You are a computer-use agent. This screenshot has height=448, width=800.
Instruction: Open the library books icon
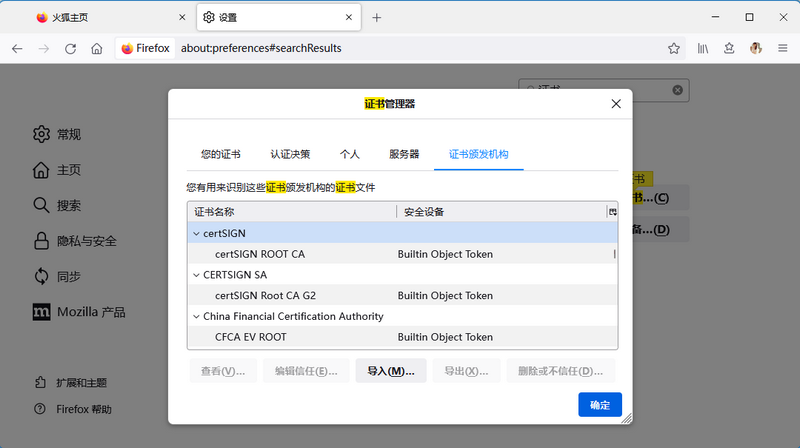[703, 48]
